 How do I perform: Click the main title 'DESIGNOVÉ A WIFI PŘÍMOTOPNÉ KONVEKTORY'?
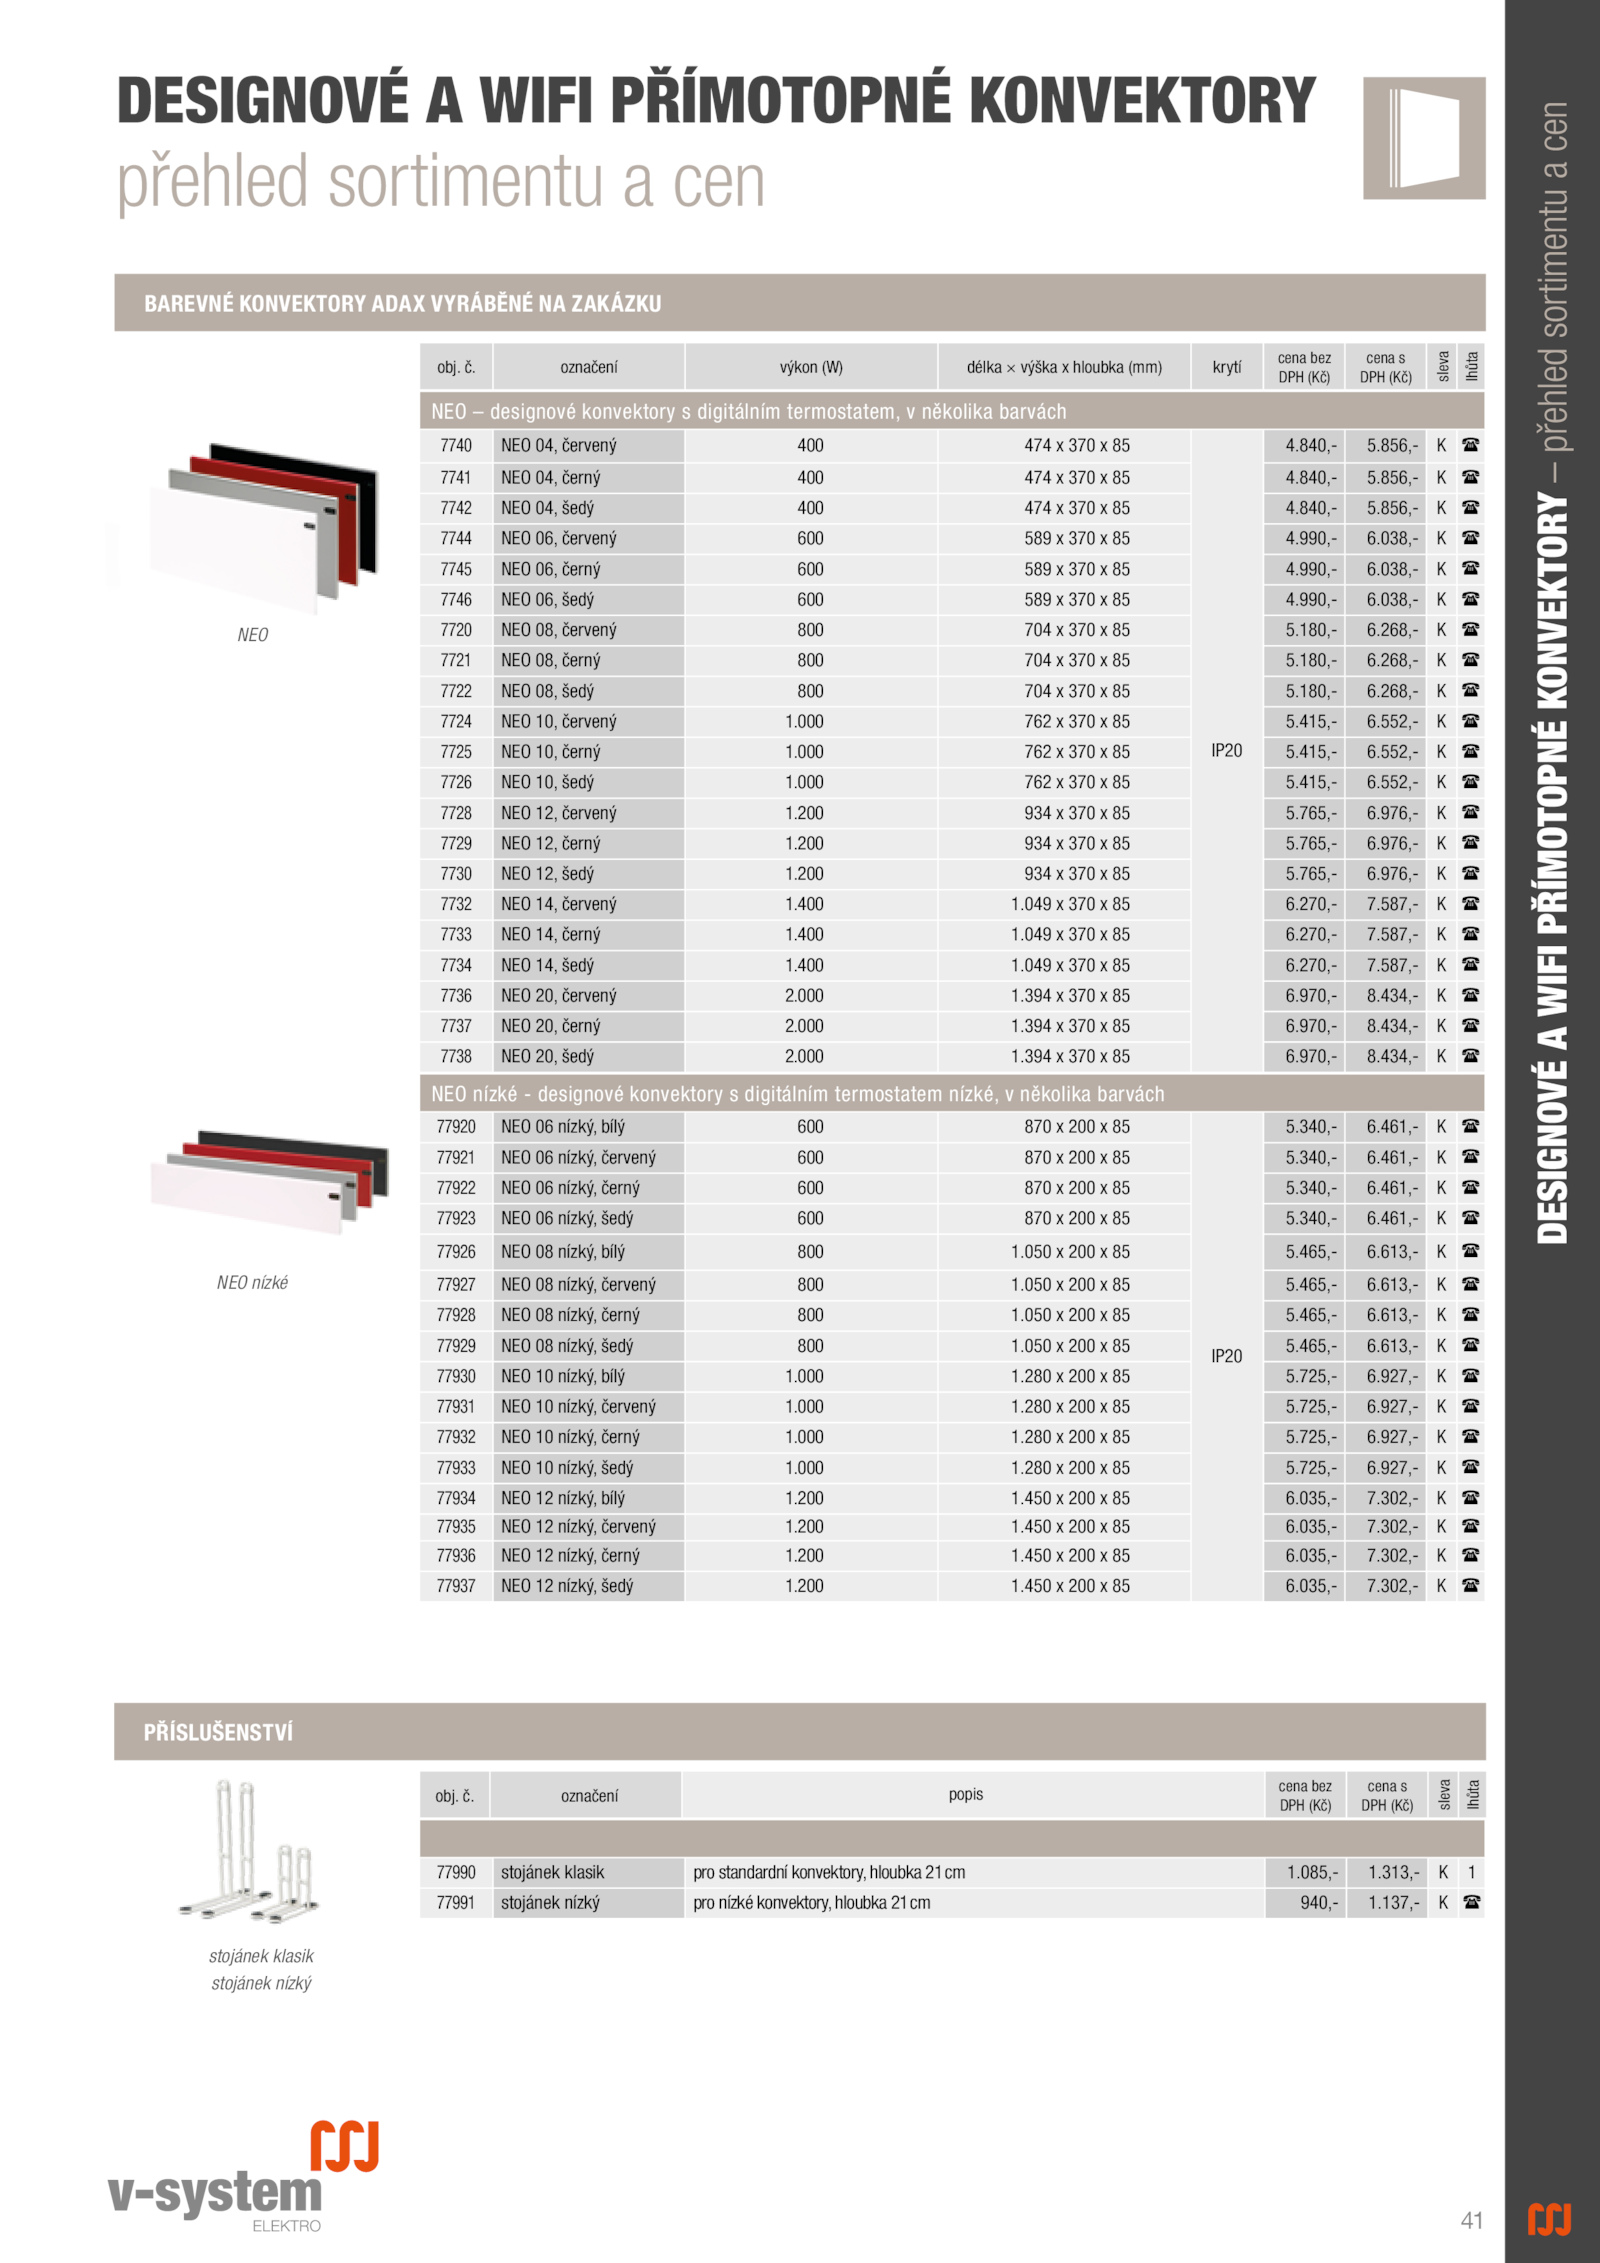(716, 100)
